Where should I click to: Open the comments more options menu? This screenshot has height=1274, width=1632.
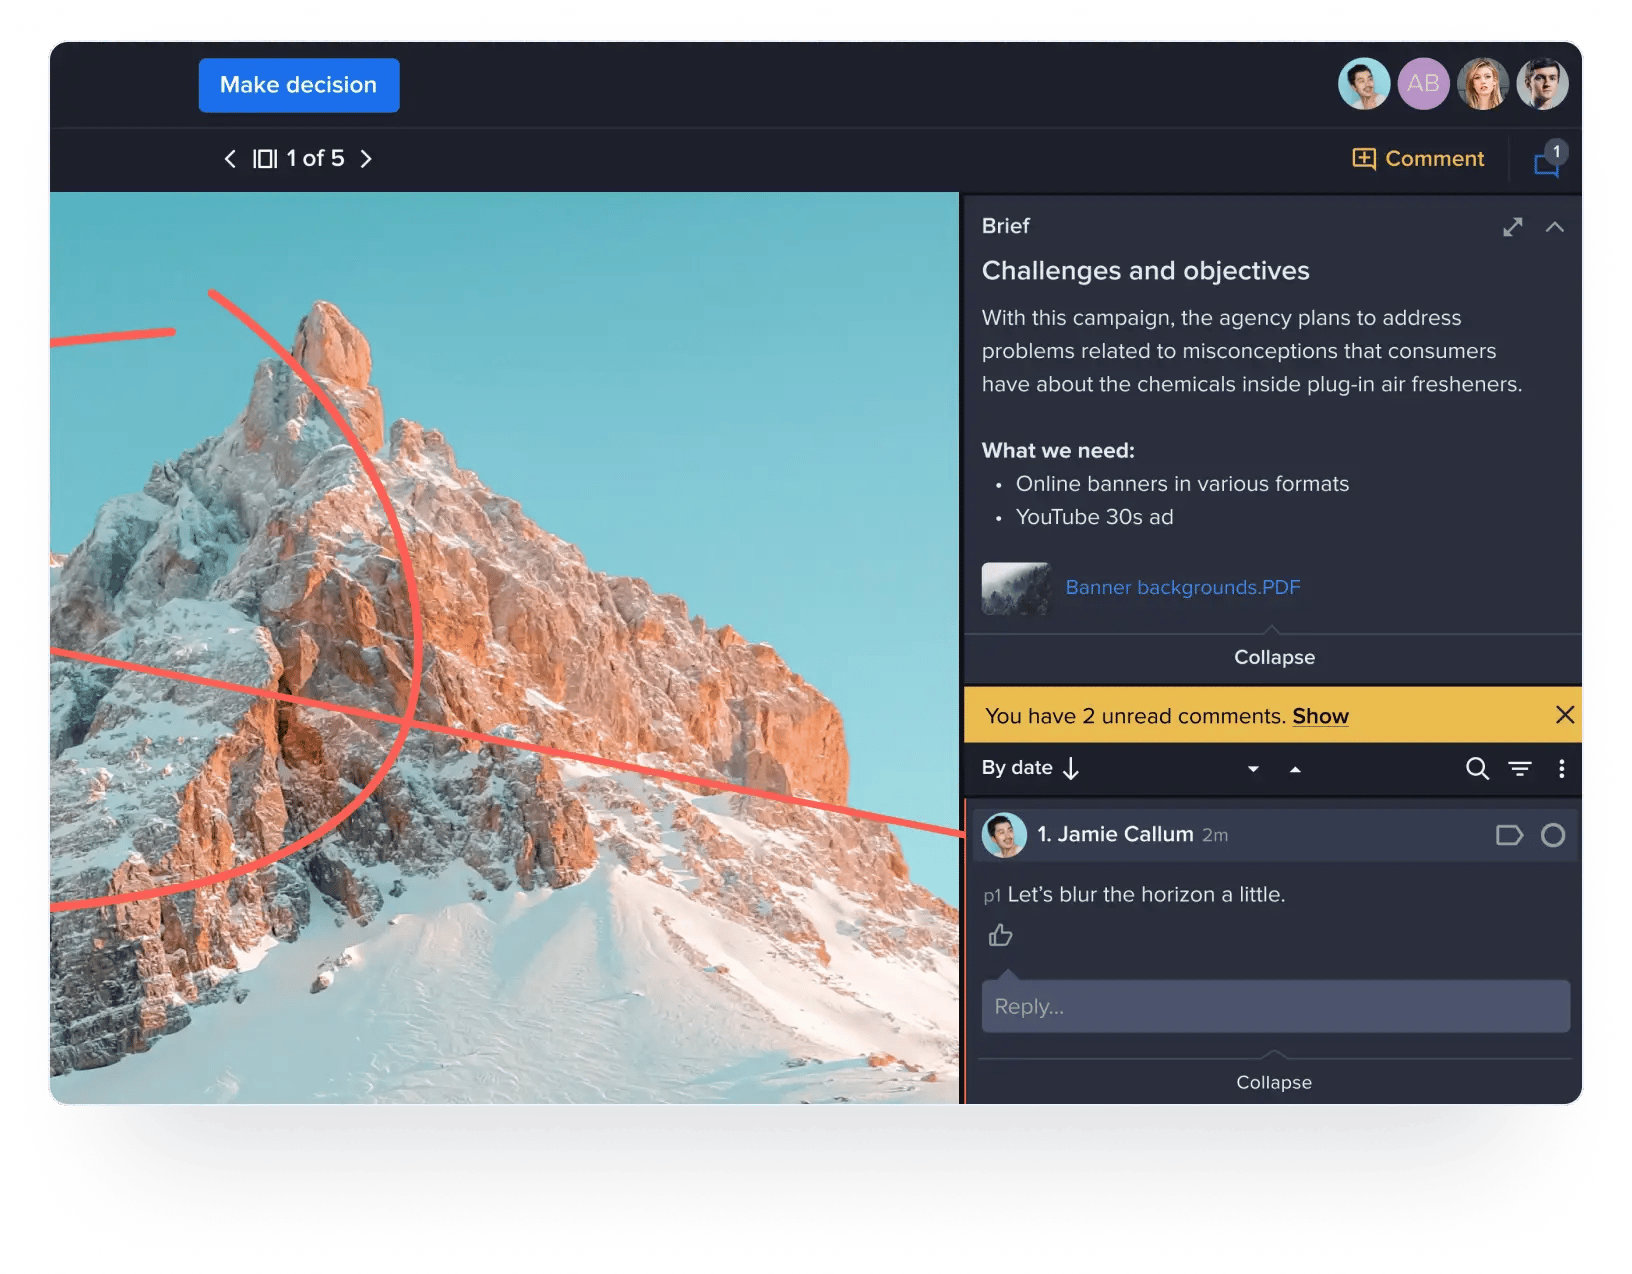point(1561,768)
